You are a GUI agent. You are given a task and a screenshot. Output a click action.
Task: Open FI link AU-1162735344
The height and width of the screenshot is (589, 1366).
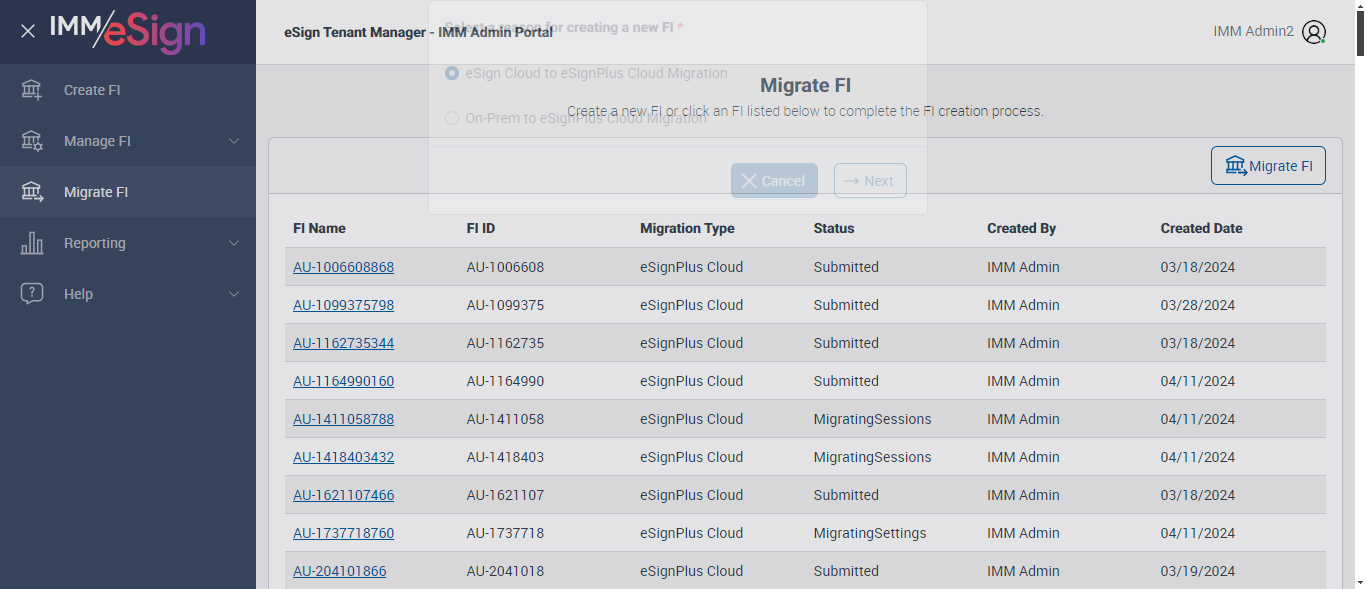(x=343, y=343)
